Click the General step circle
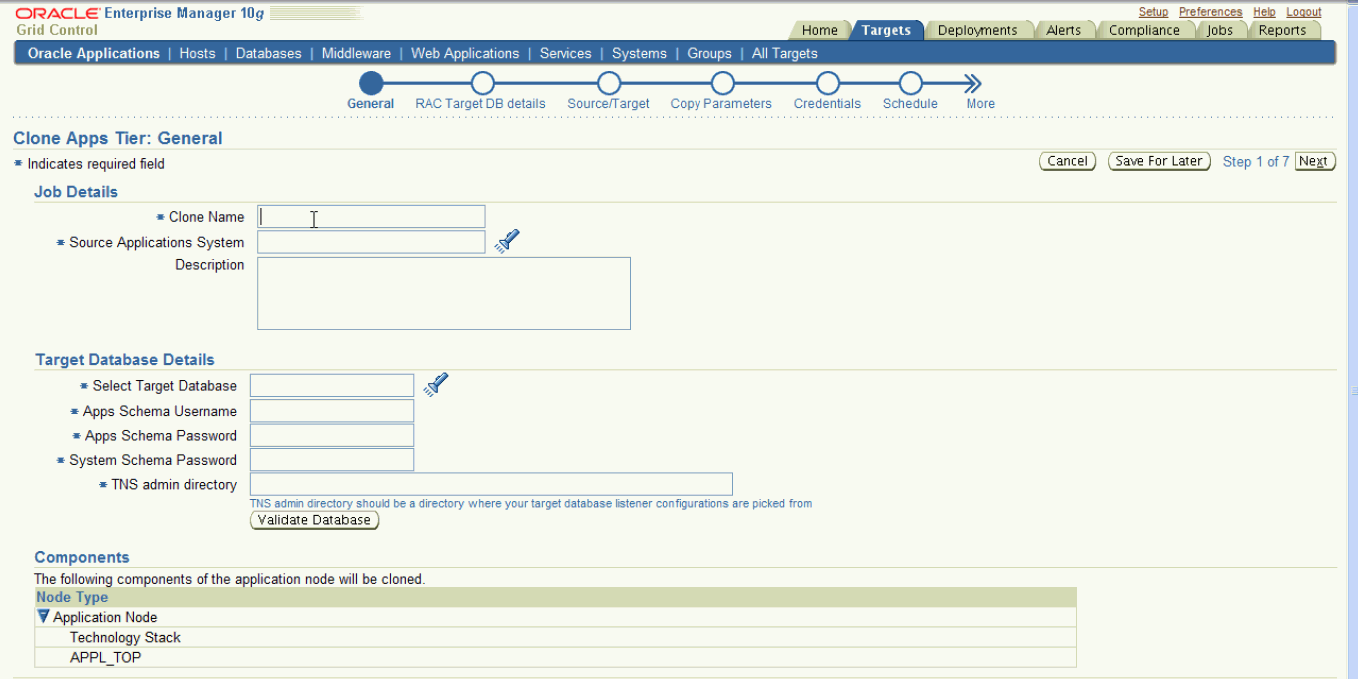1358x679 pixels. (x=371, y=84)
